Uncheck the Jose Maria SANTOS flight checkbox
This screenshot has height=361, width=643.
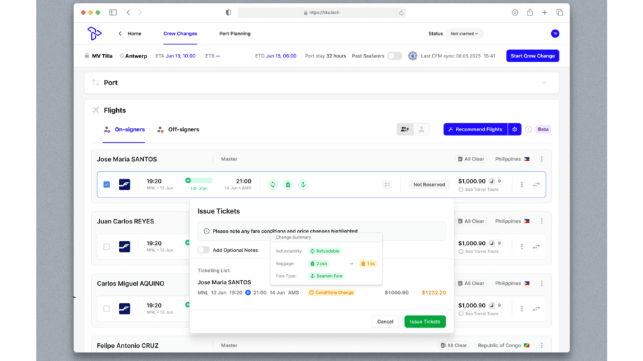pyautogui.click(x=107, y=185)
